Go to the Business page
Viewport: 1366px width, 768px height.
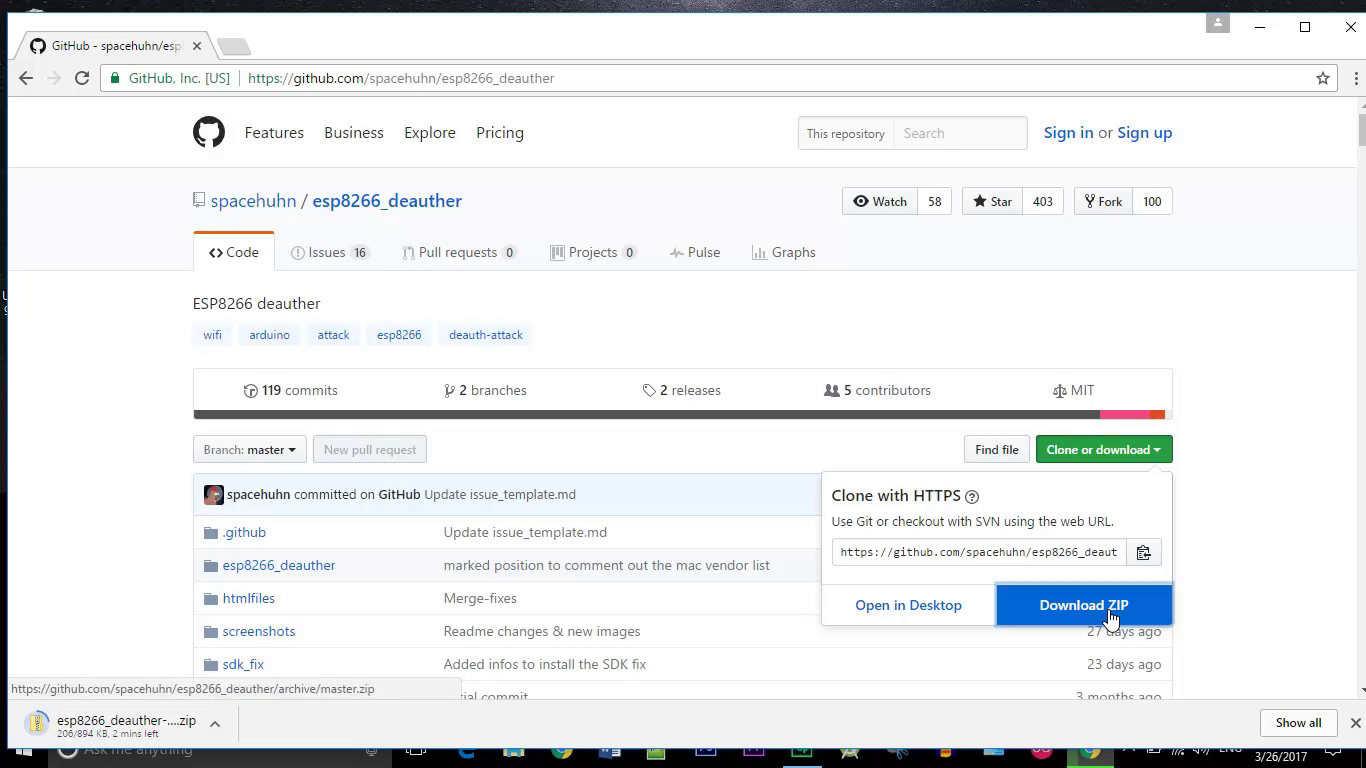point(354,133)
